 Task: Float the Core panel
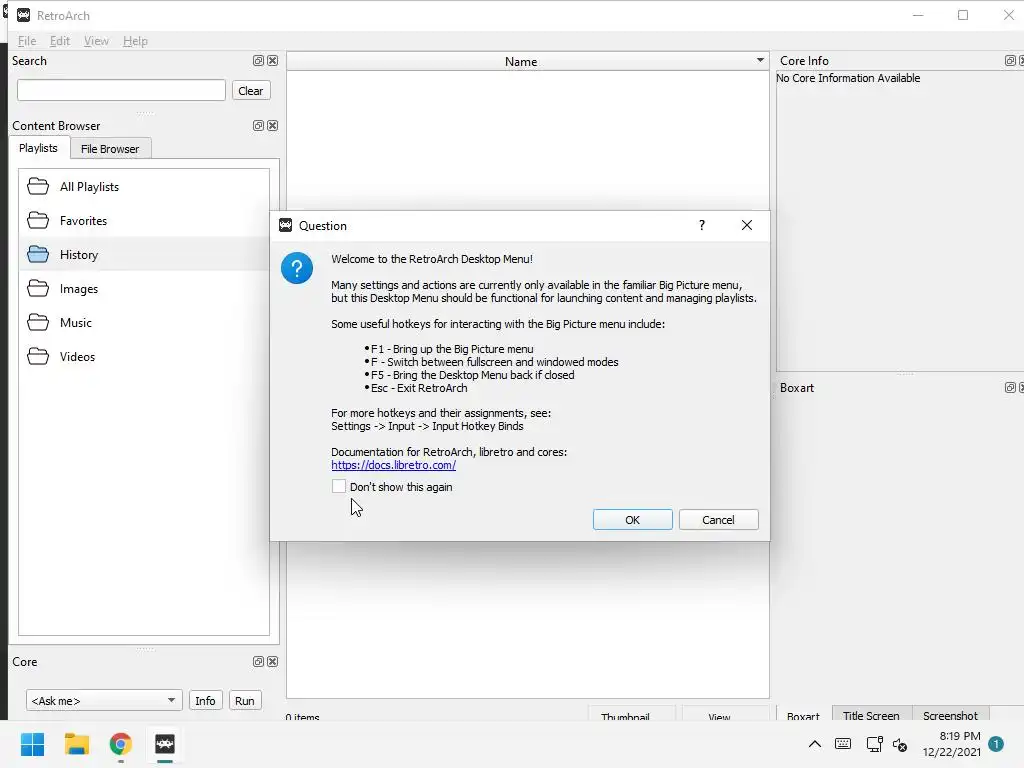click(259, 662)
